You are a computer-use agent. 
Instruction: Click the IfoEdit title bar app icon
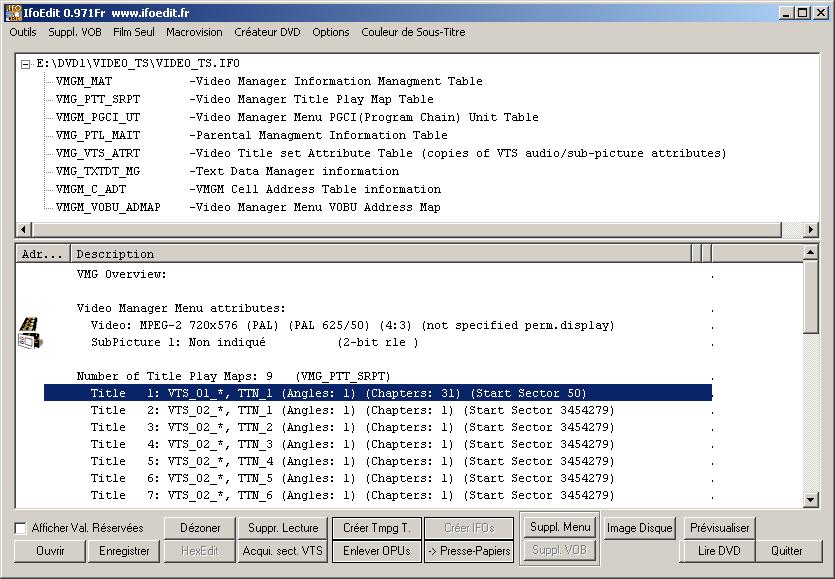click(x=13, y=13)
